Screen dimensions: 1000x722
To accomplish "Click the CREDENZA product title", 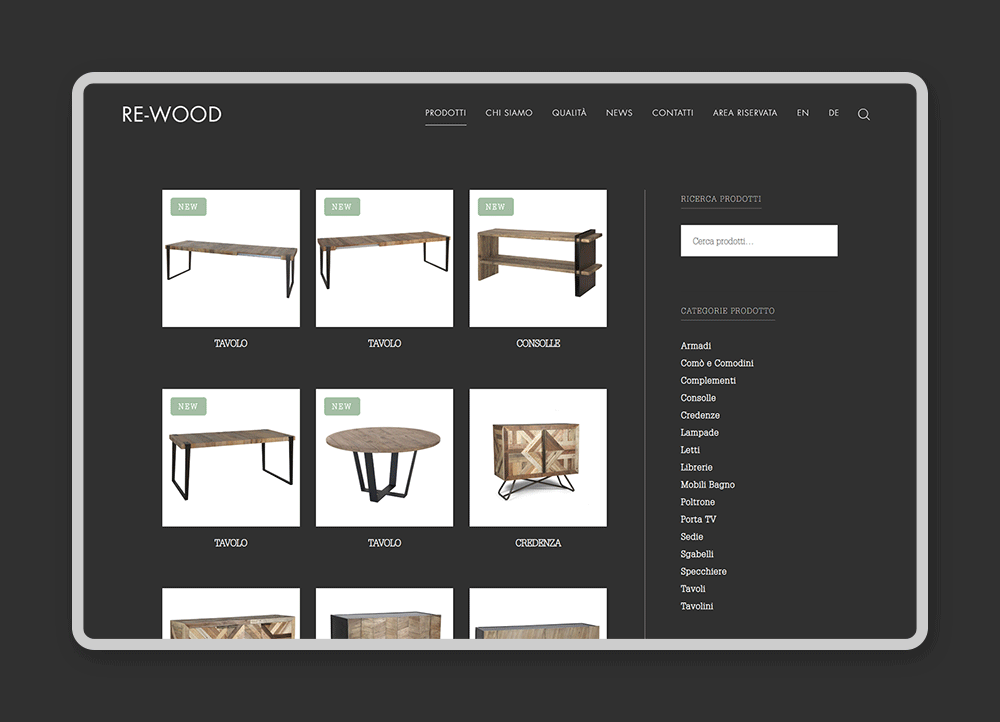I will tap(538, 543).
